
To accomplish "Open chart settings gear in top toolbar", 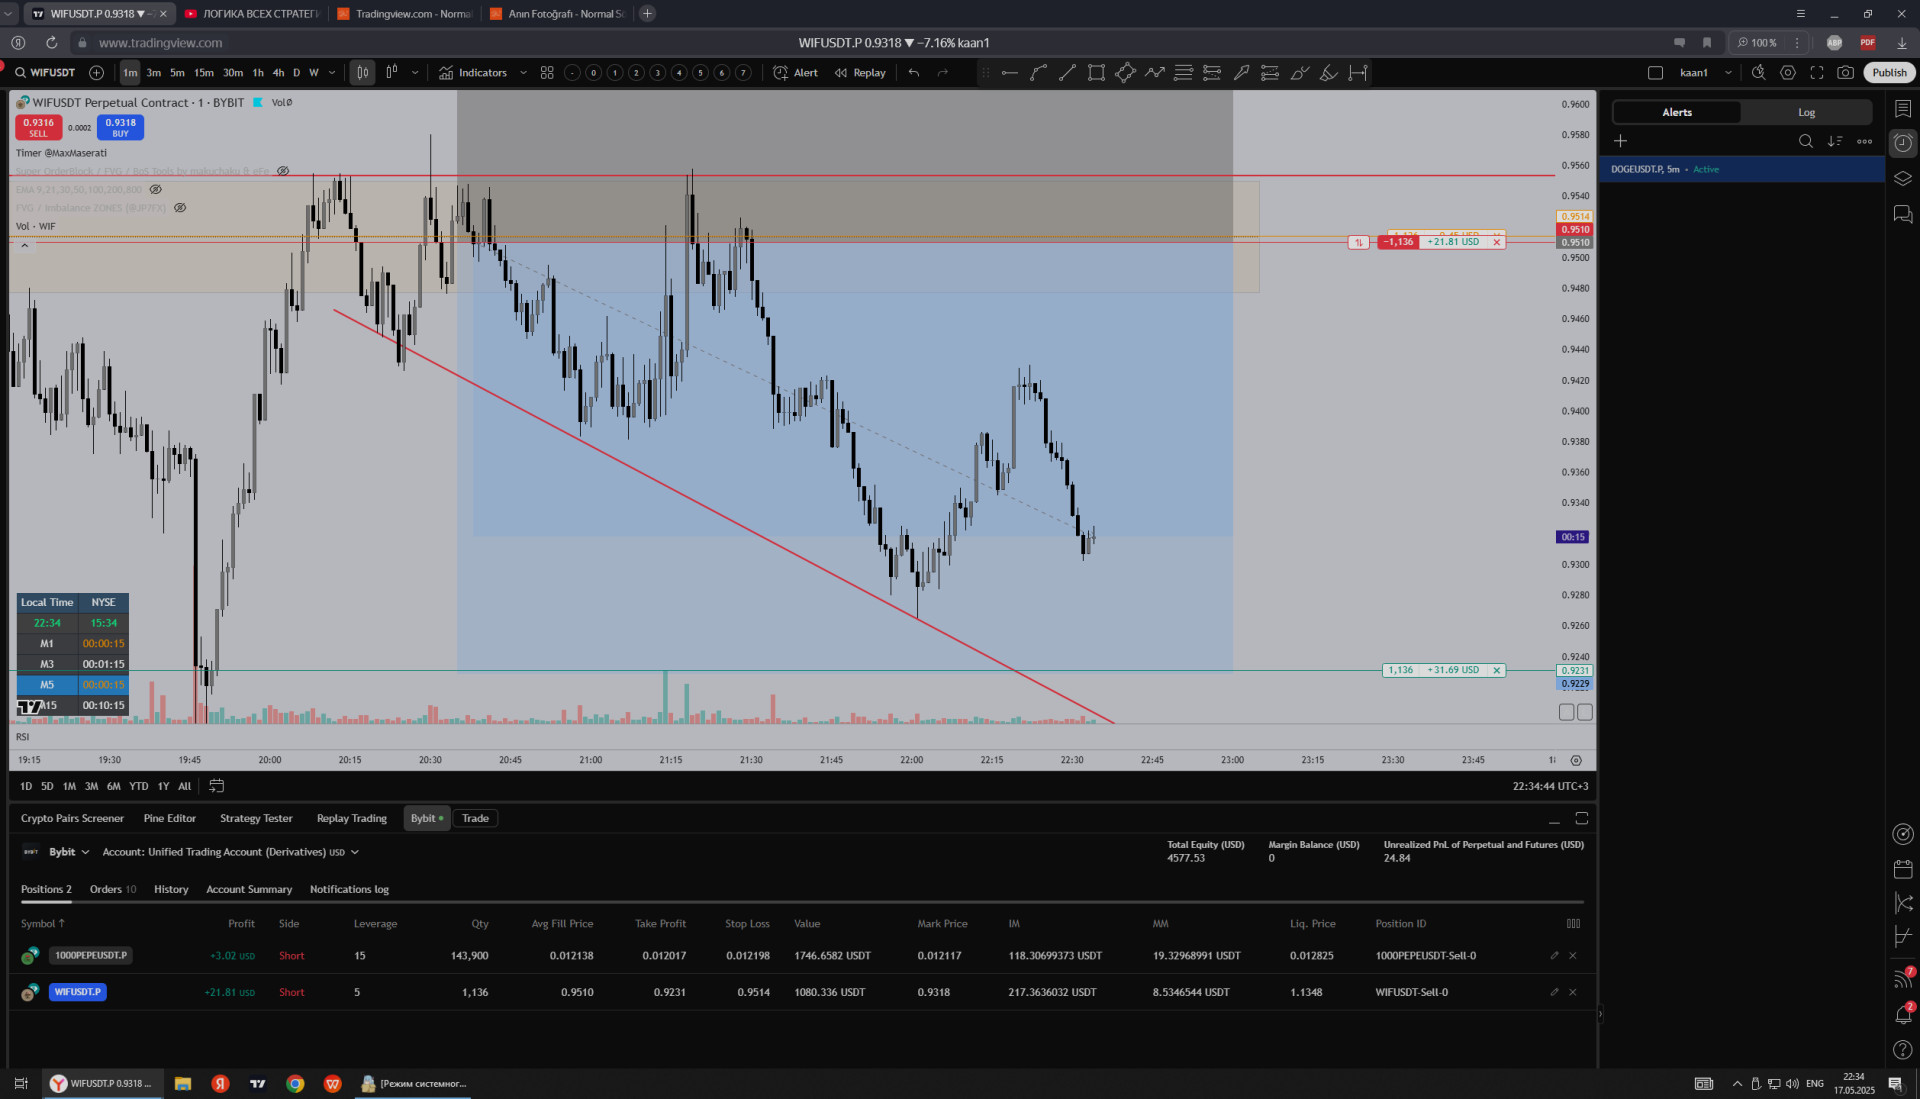I will coord(1788,73).
